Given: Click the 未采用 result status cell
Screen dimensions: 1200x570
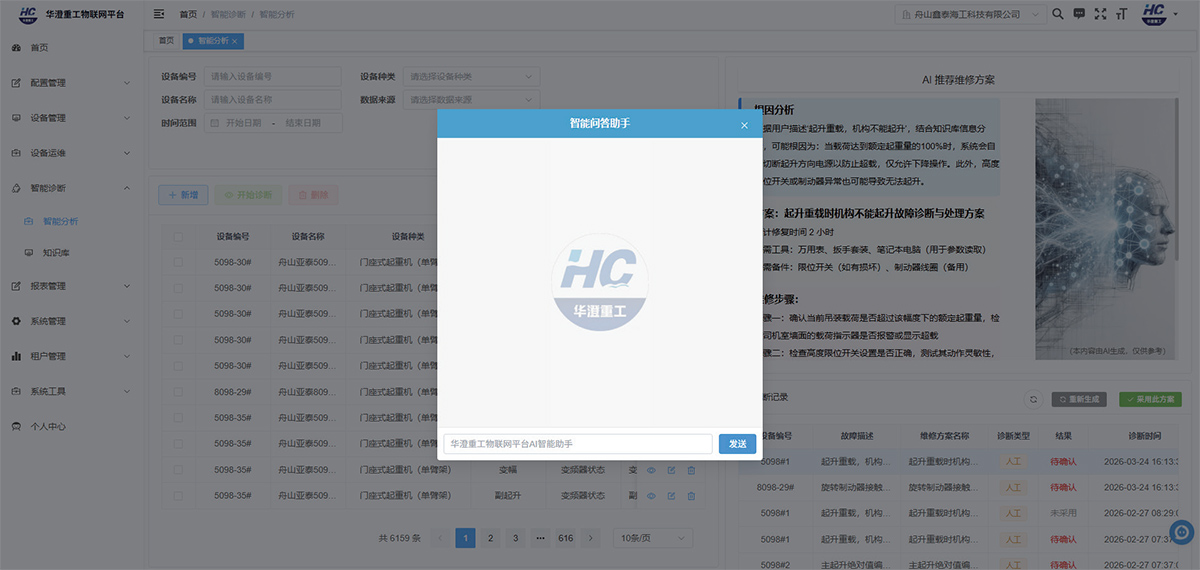Looking at the screenshot, I should click(1063, 512).
